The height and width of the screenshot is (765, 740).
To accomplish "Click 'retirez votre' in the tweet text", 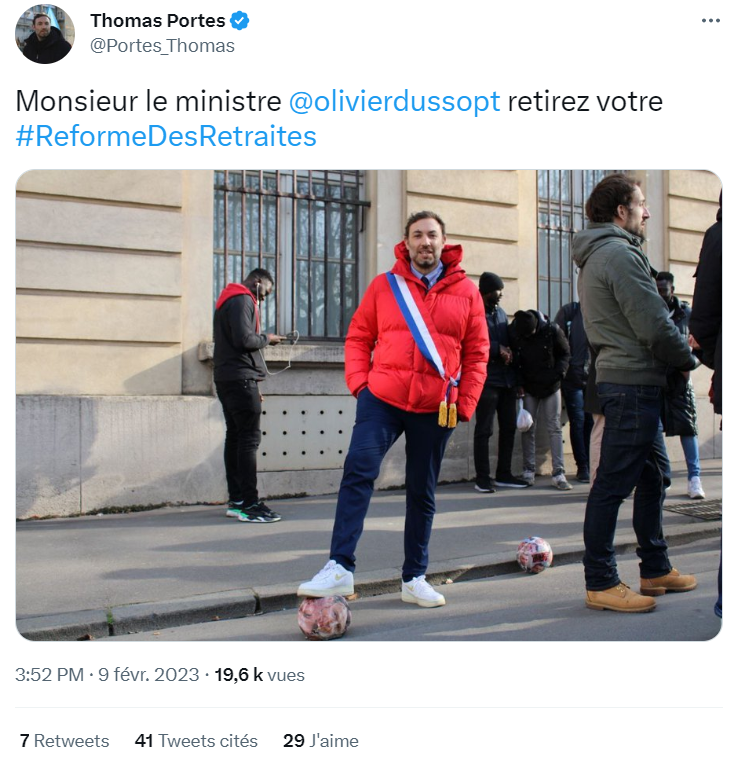I will pyautogui.click(x=585, y=101).
